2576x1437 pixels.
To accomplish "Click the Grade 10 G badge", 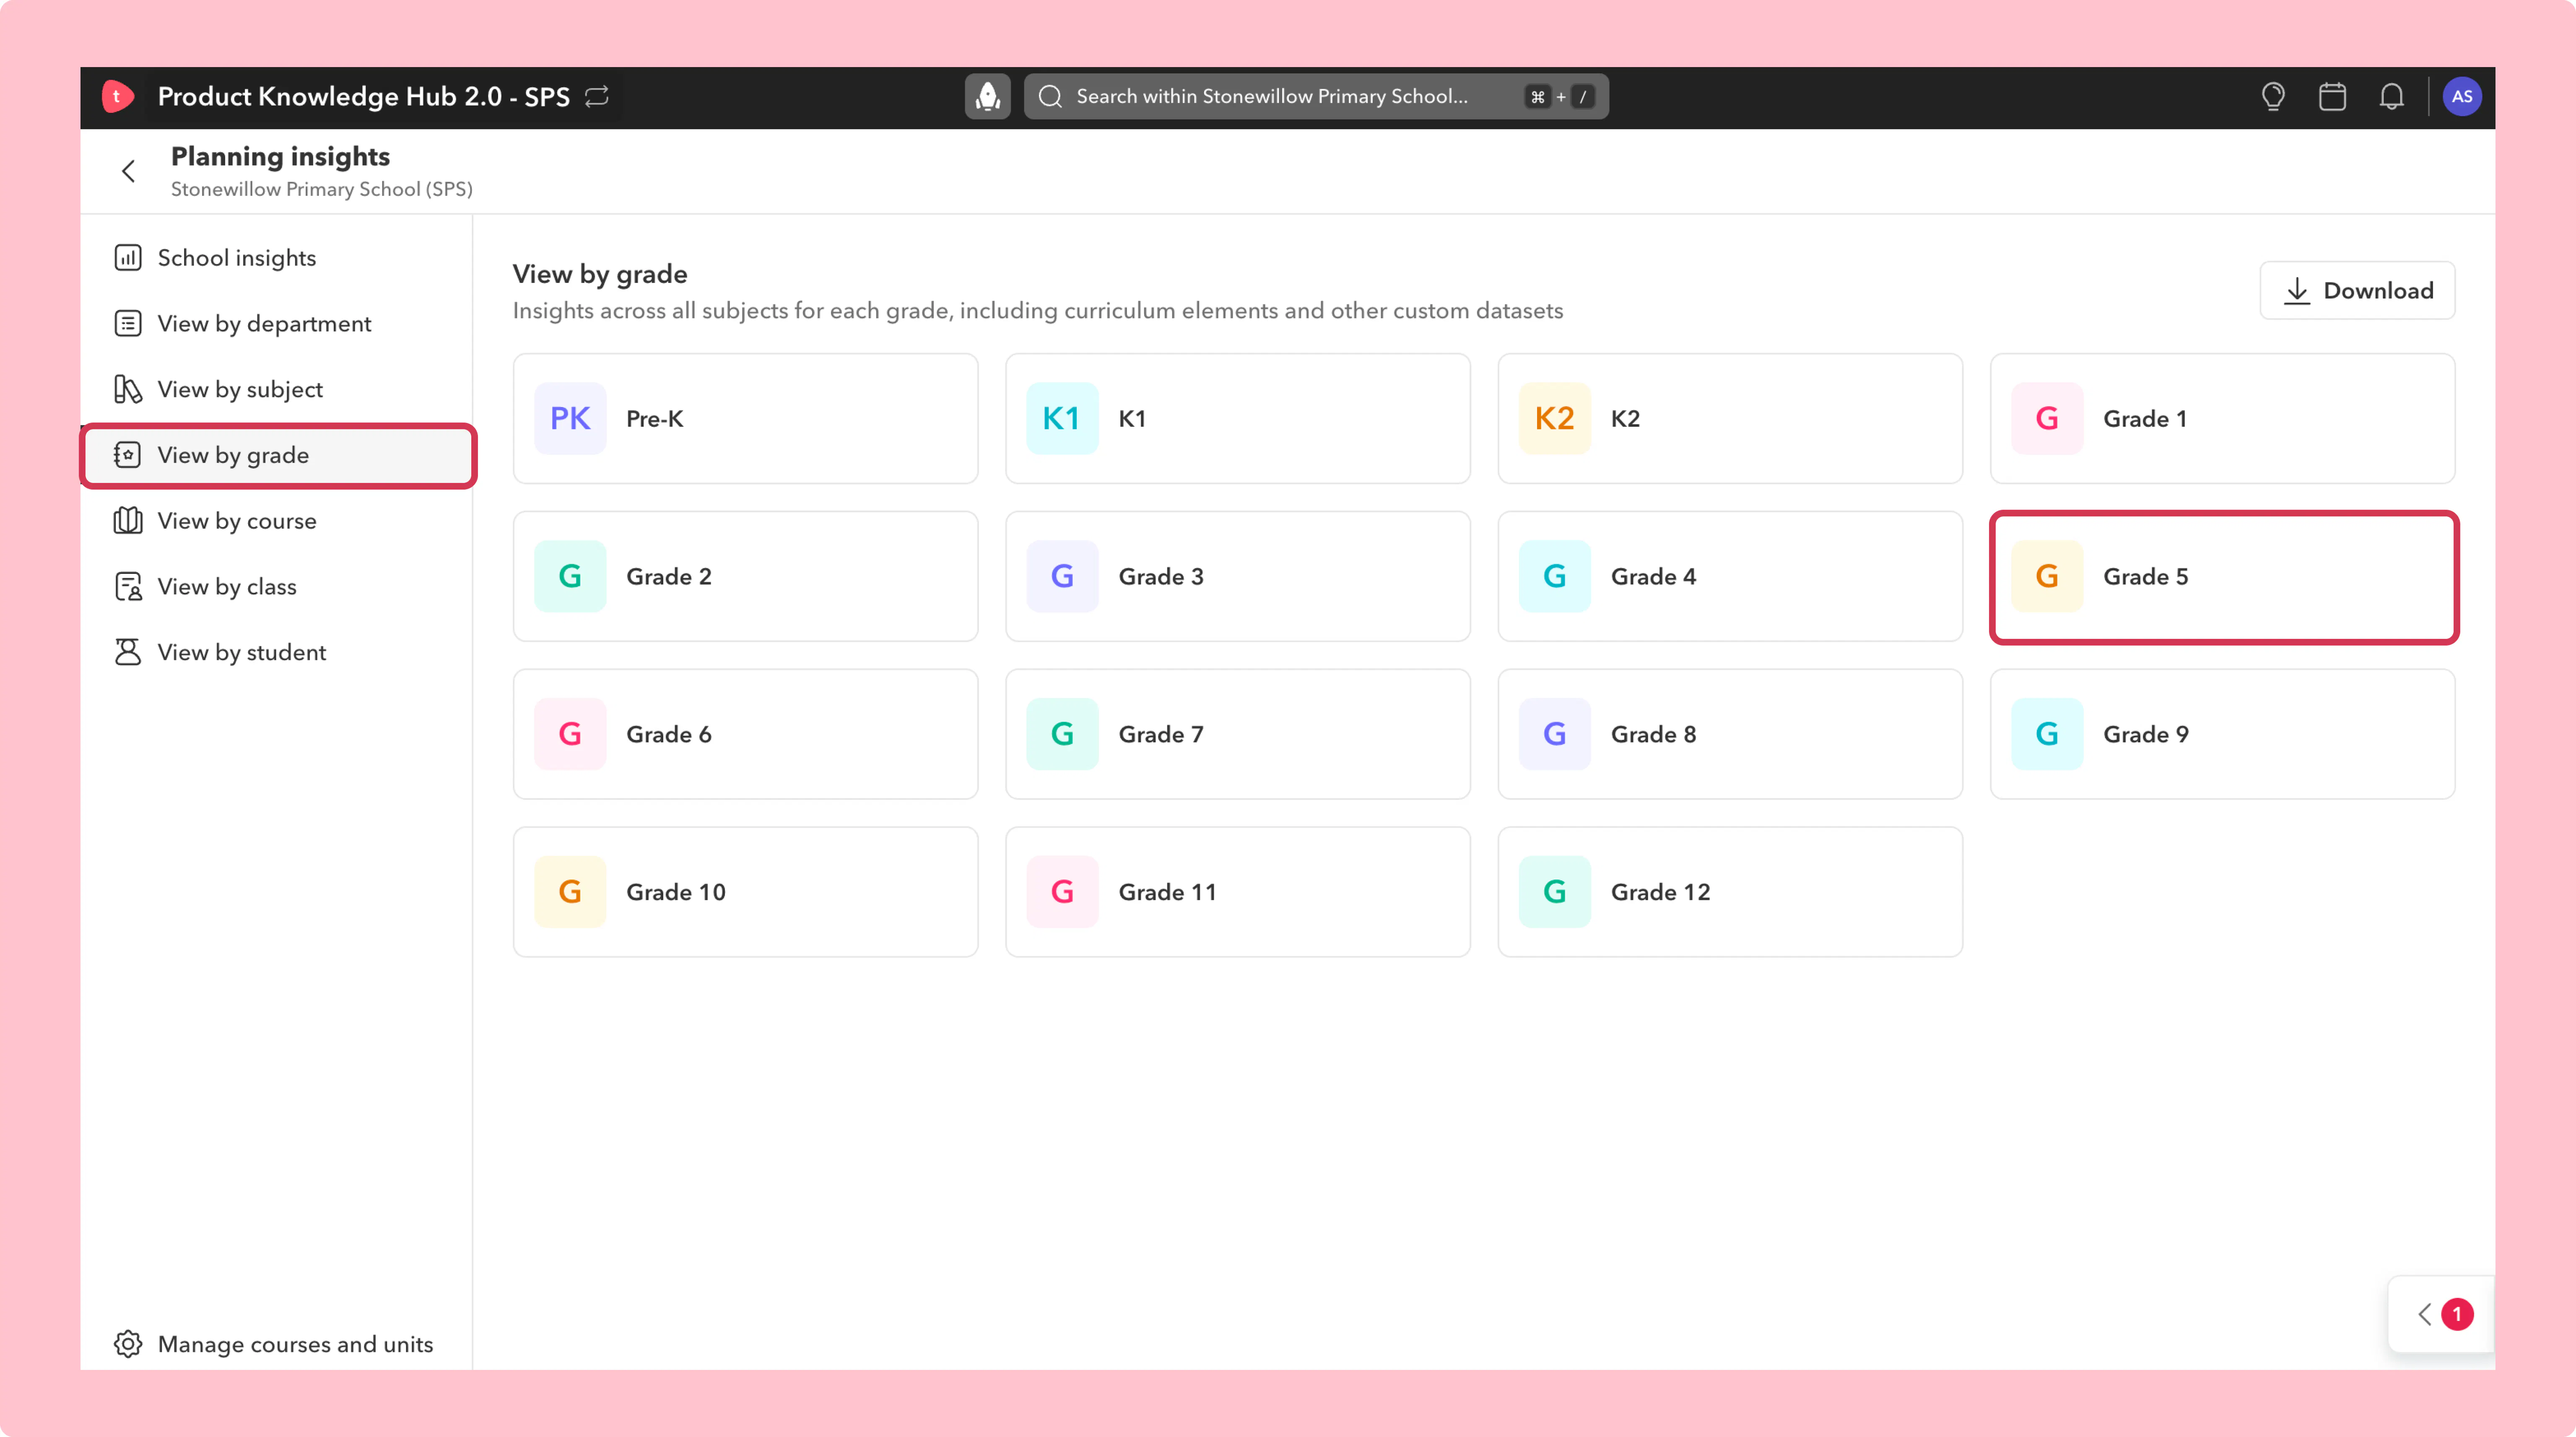I will click(570, 892).
